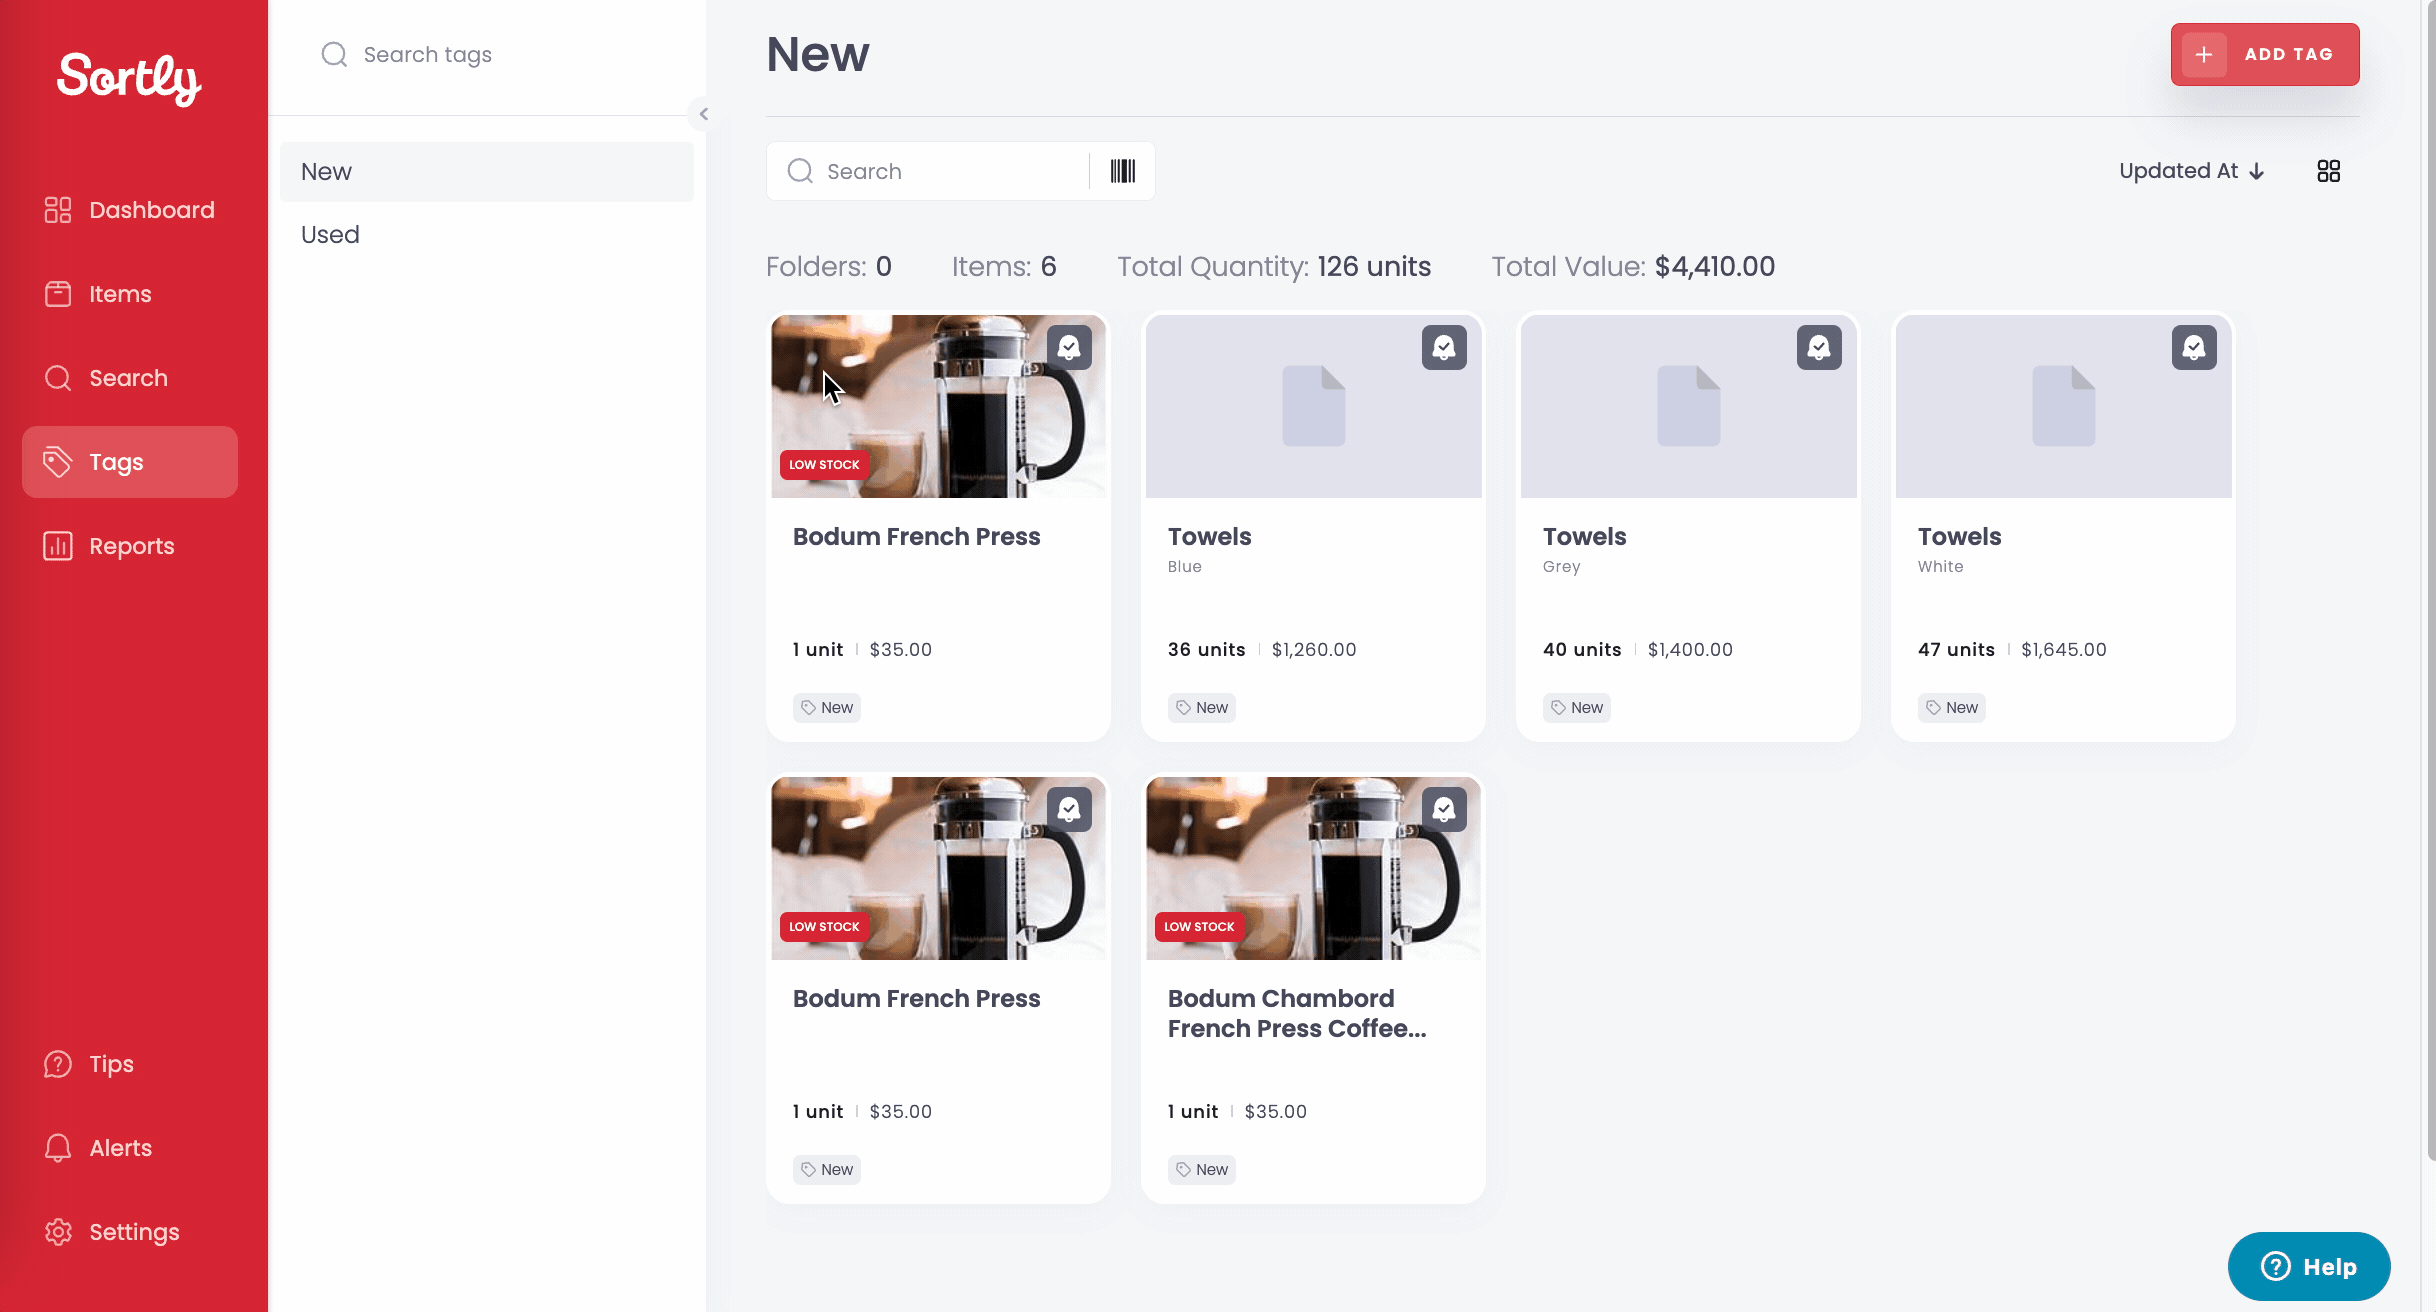Collapse the tags panel with chevron
The image size is (2436, 1312).
703,114
